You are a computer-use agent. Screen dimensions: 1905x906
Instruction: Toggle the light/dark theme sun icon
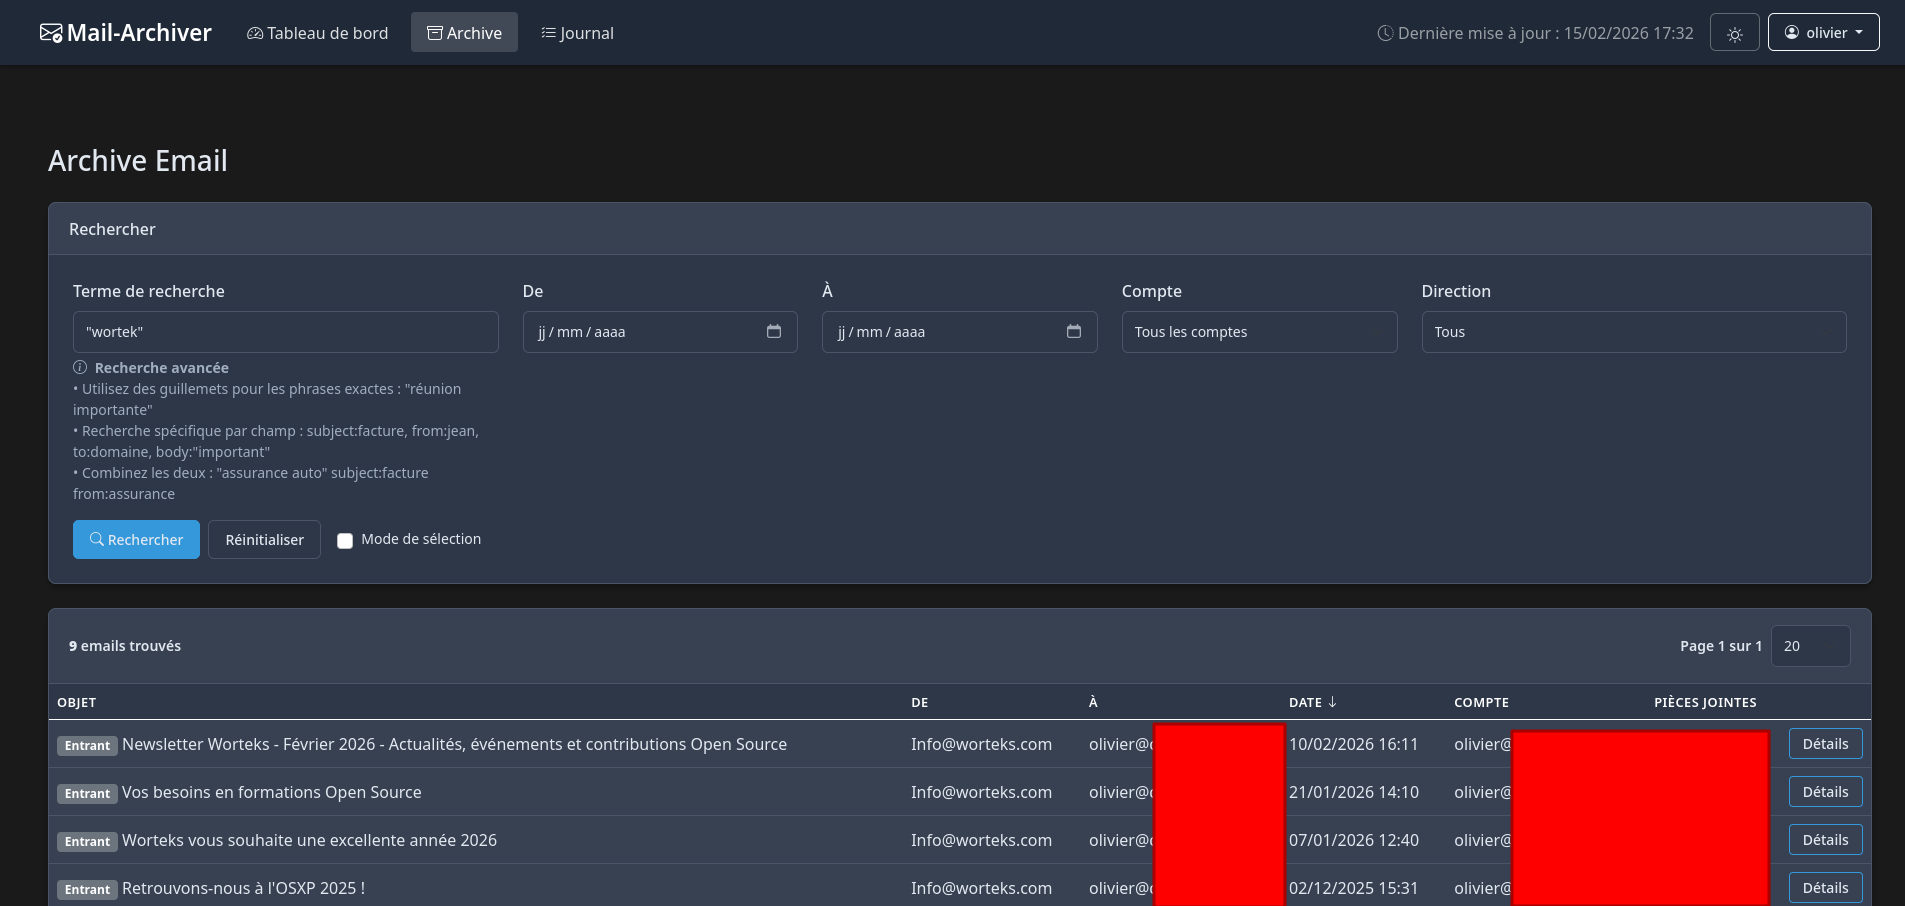(1734, 33)
